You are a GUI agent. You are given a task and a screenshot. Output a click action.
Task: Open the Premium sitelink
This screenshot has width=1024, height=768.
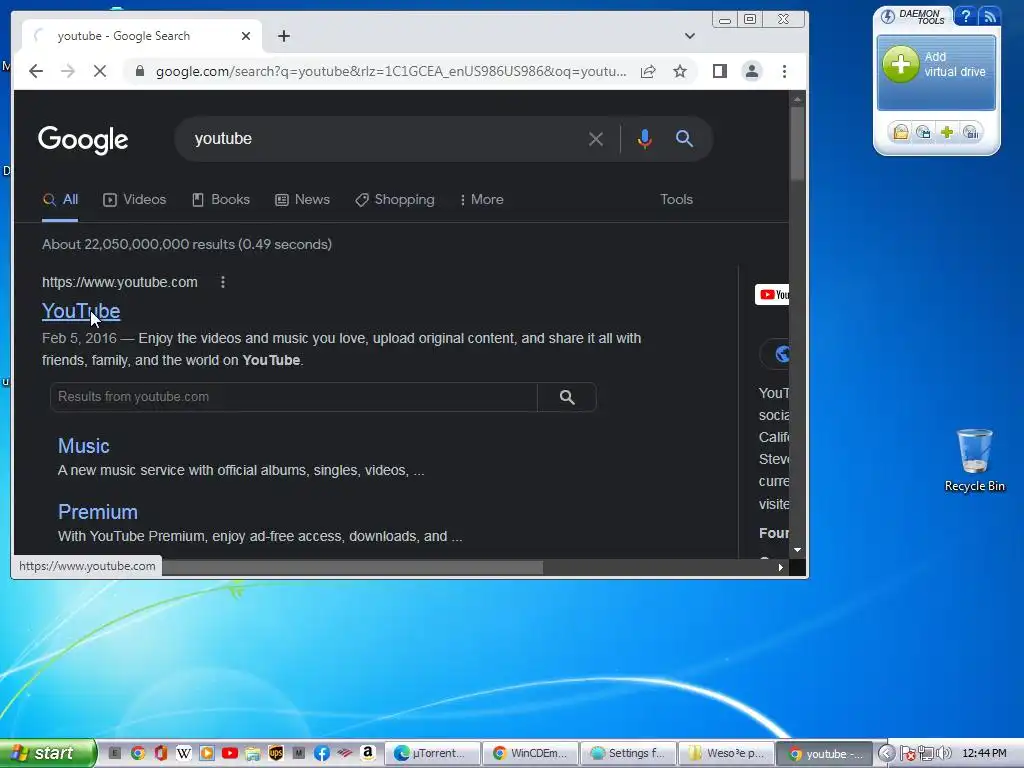click(98, 512)
